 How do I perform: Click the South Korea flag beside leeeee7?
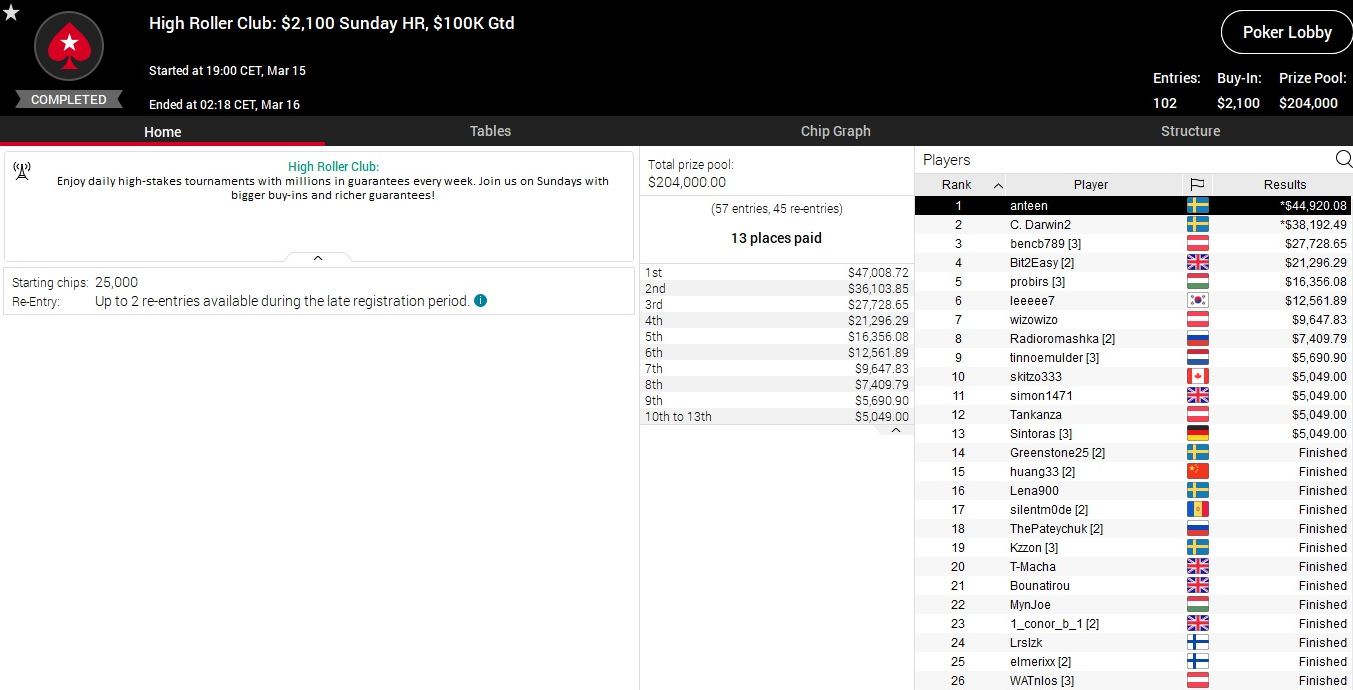point(1196,301)
